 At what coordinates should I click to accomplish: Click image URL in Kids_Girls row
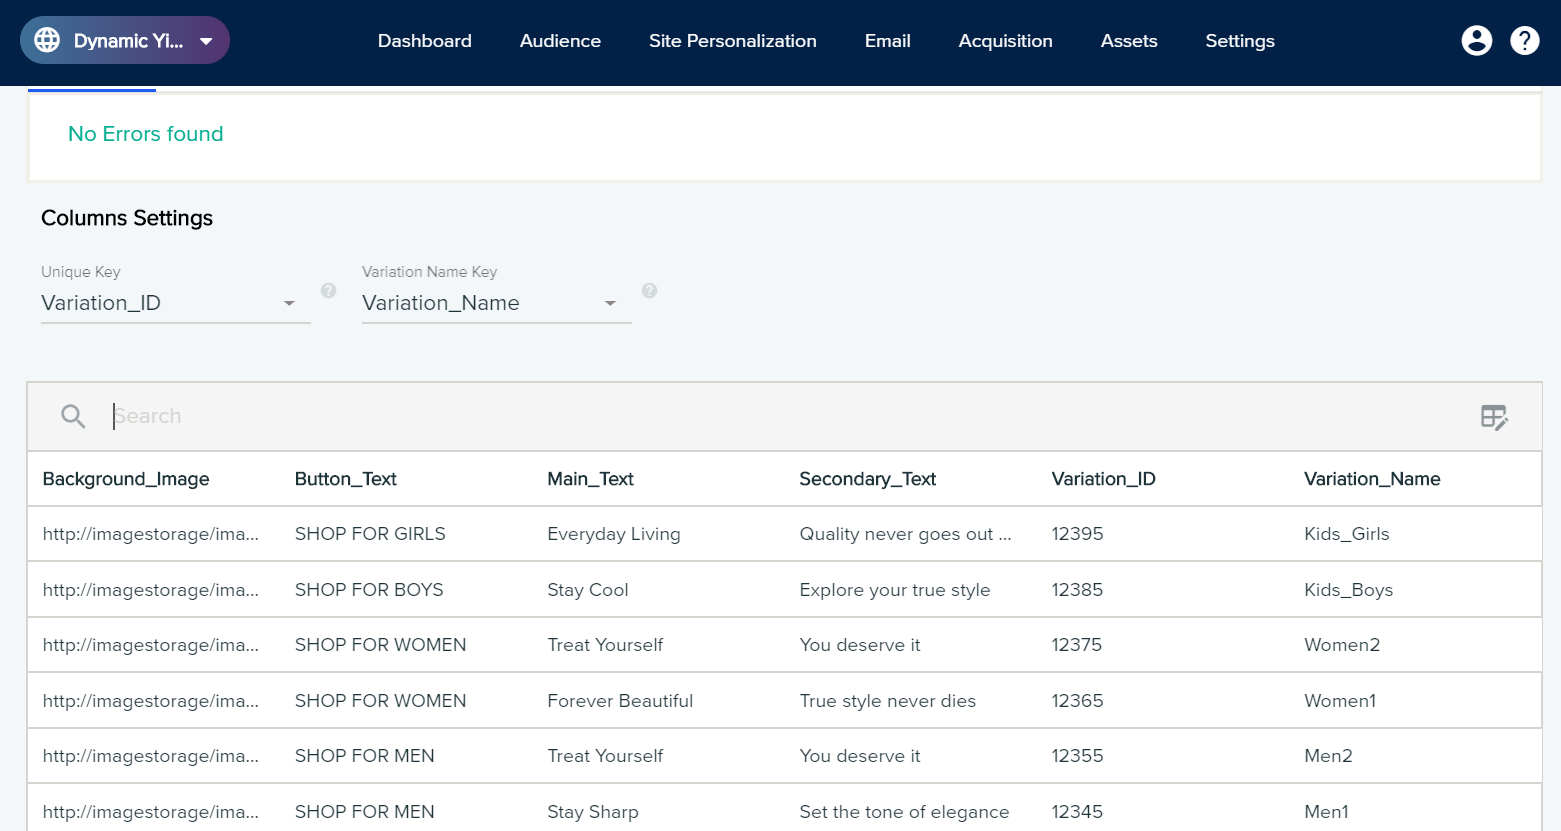[x=151, y=534]
